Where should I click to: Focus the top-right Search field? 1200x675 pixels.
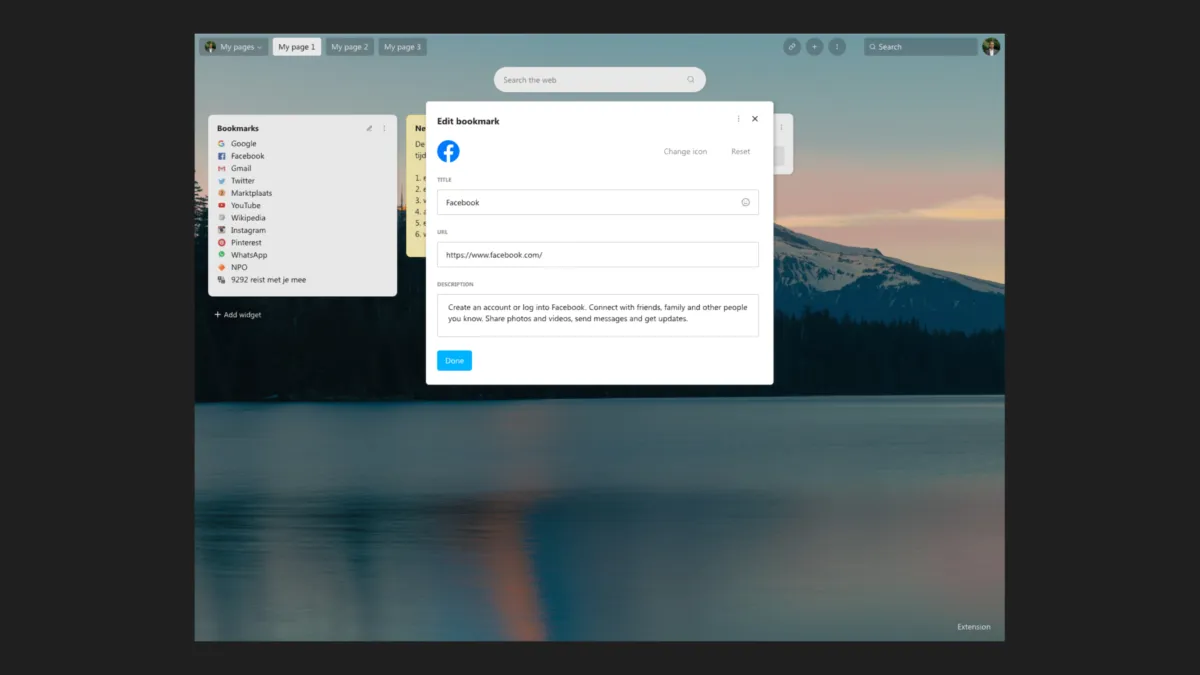pos(921,47)
